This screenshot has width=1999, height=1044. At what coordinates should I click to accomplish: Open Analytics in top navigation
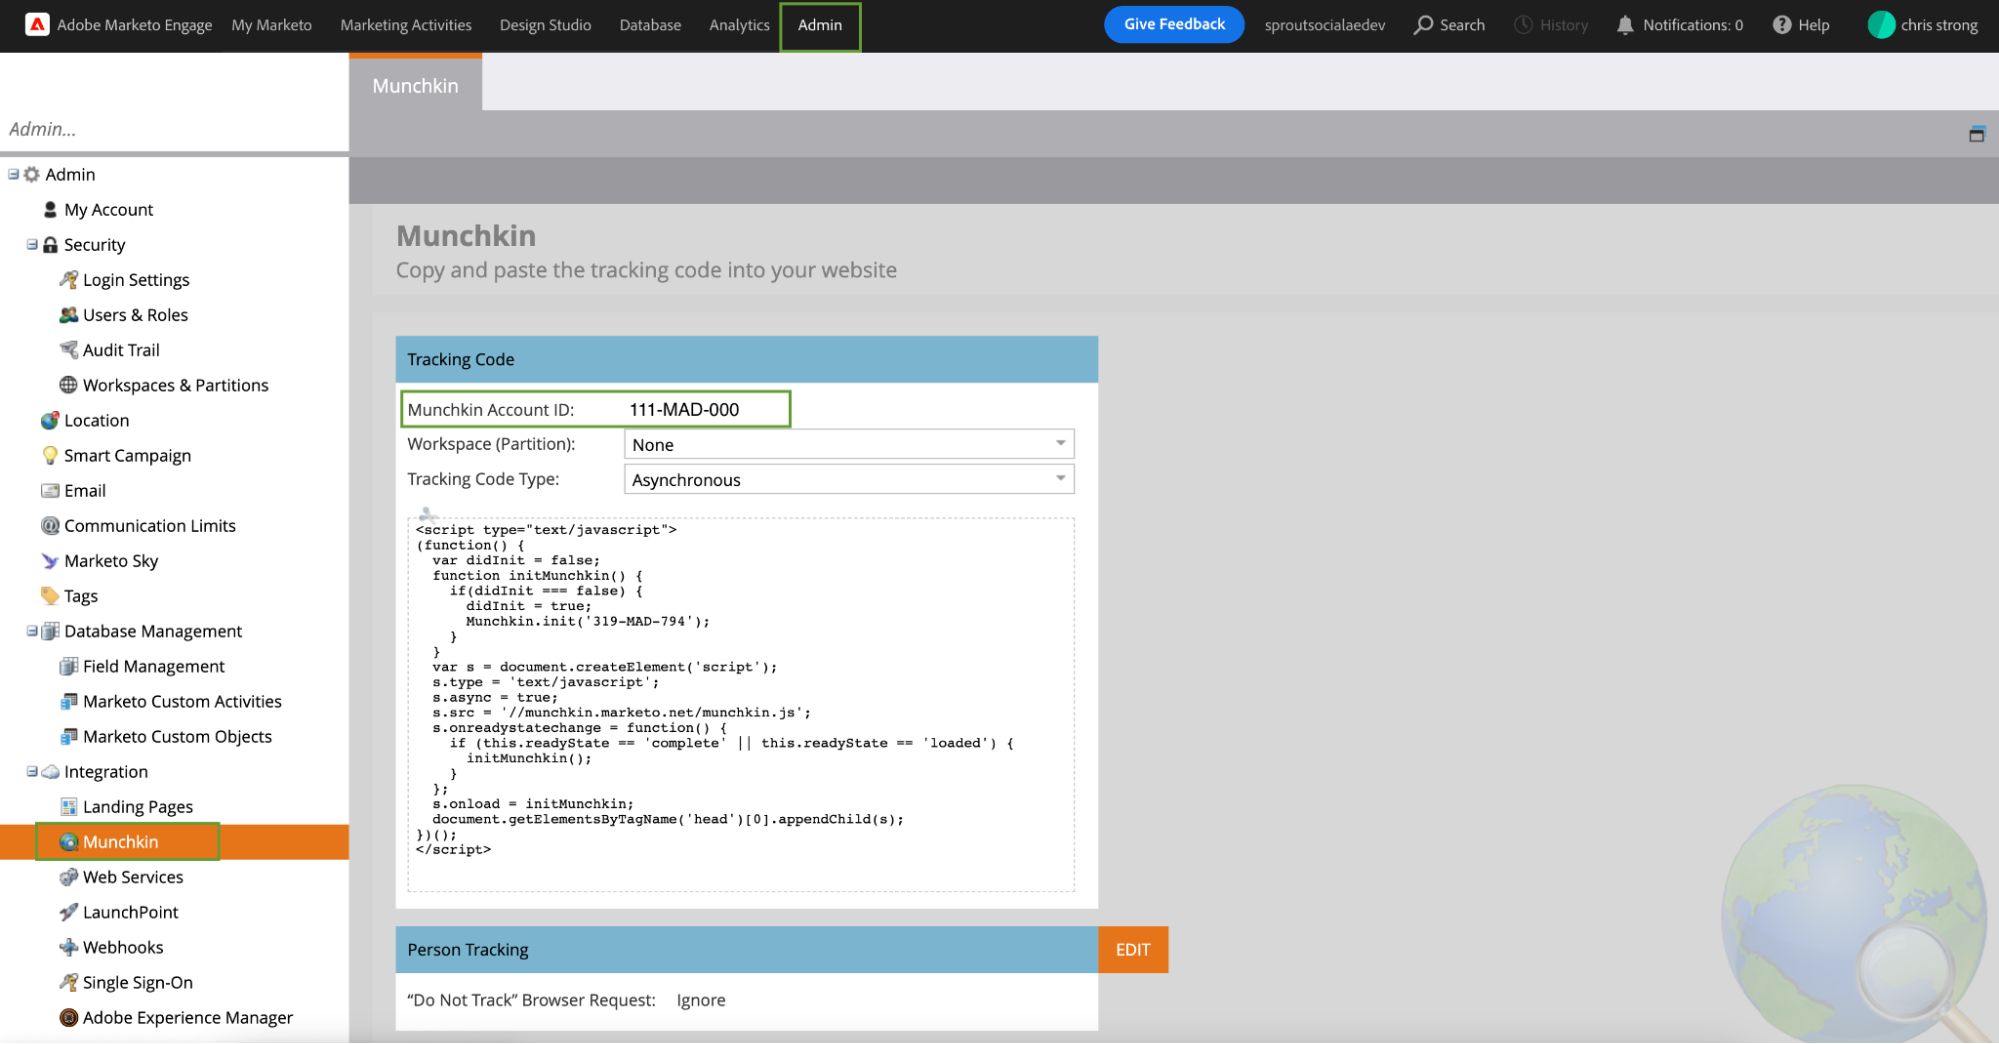(739, 25)
